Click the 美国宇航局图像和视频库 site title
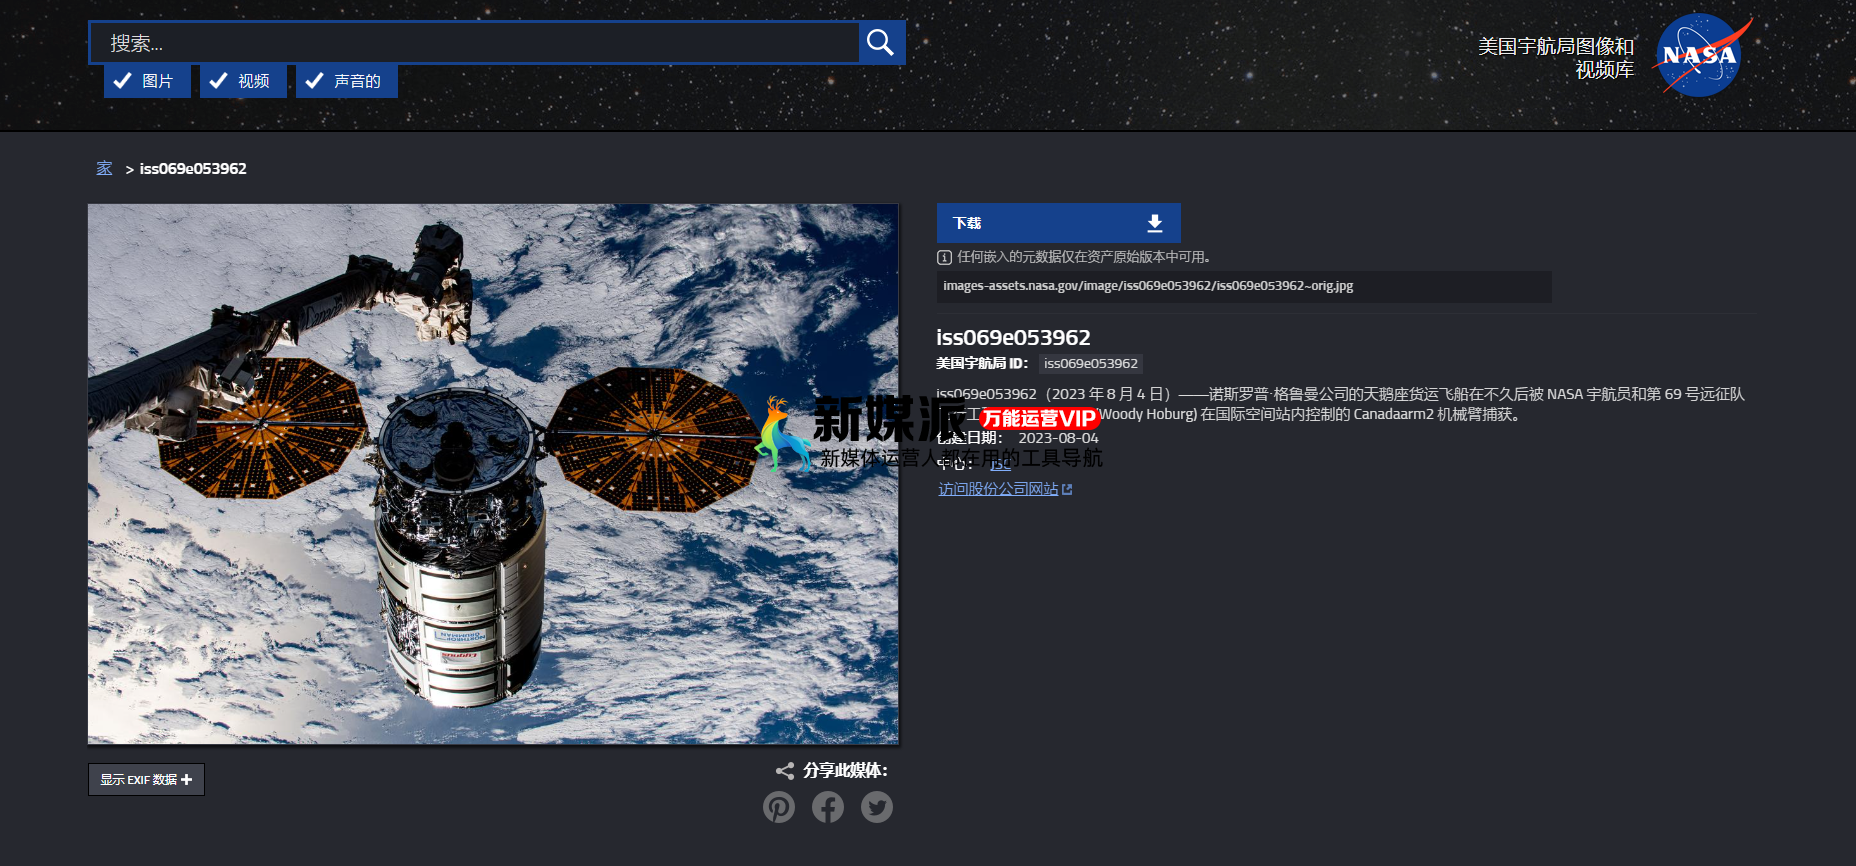Viewport: 1856px width, 866px height. [1556, 58]
